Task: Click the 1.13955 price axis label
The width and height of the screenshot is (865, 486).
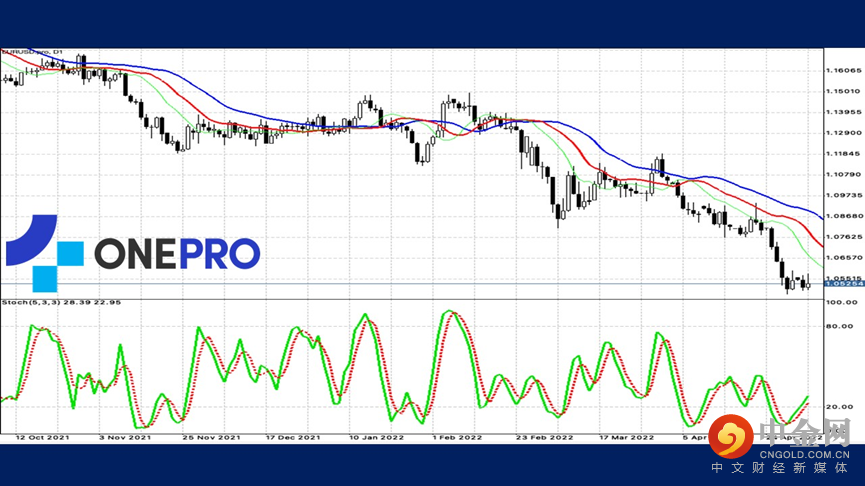Action: [843, 112]
